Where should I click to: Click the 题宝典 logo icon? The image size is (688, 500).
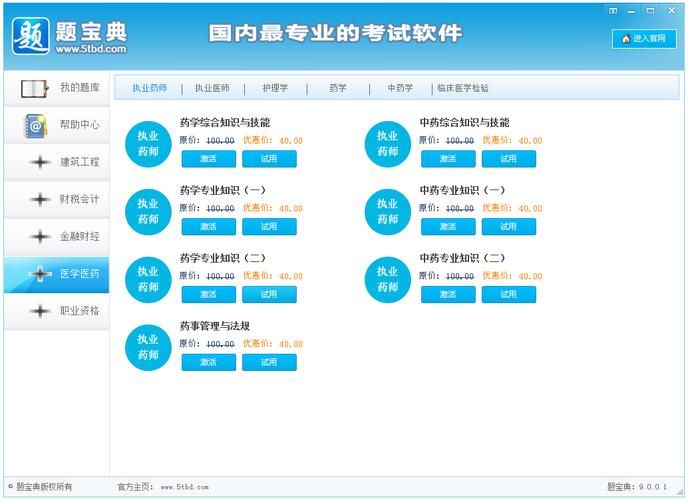30,36
